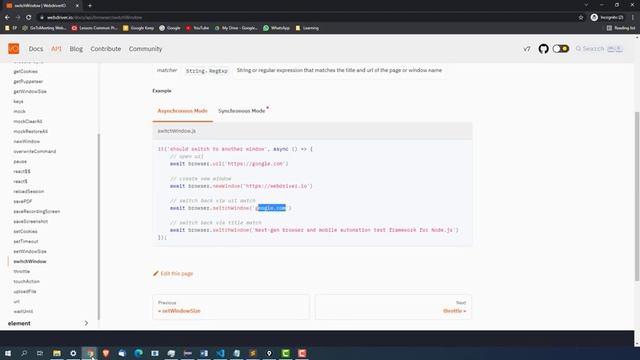Viewport: 640px width, 360px height.
Task: Bookmark this page with star icon
Action: tap(581, 18)
